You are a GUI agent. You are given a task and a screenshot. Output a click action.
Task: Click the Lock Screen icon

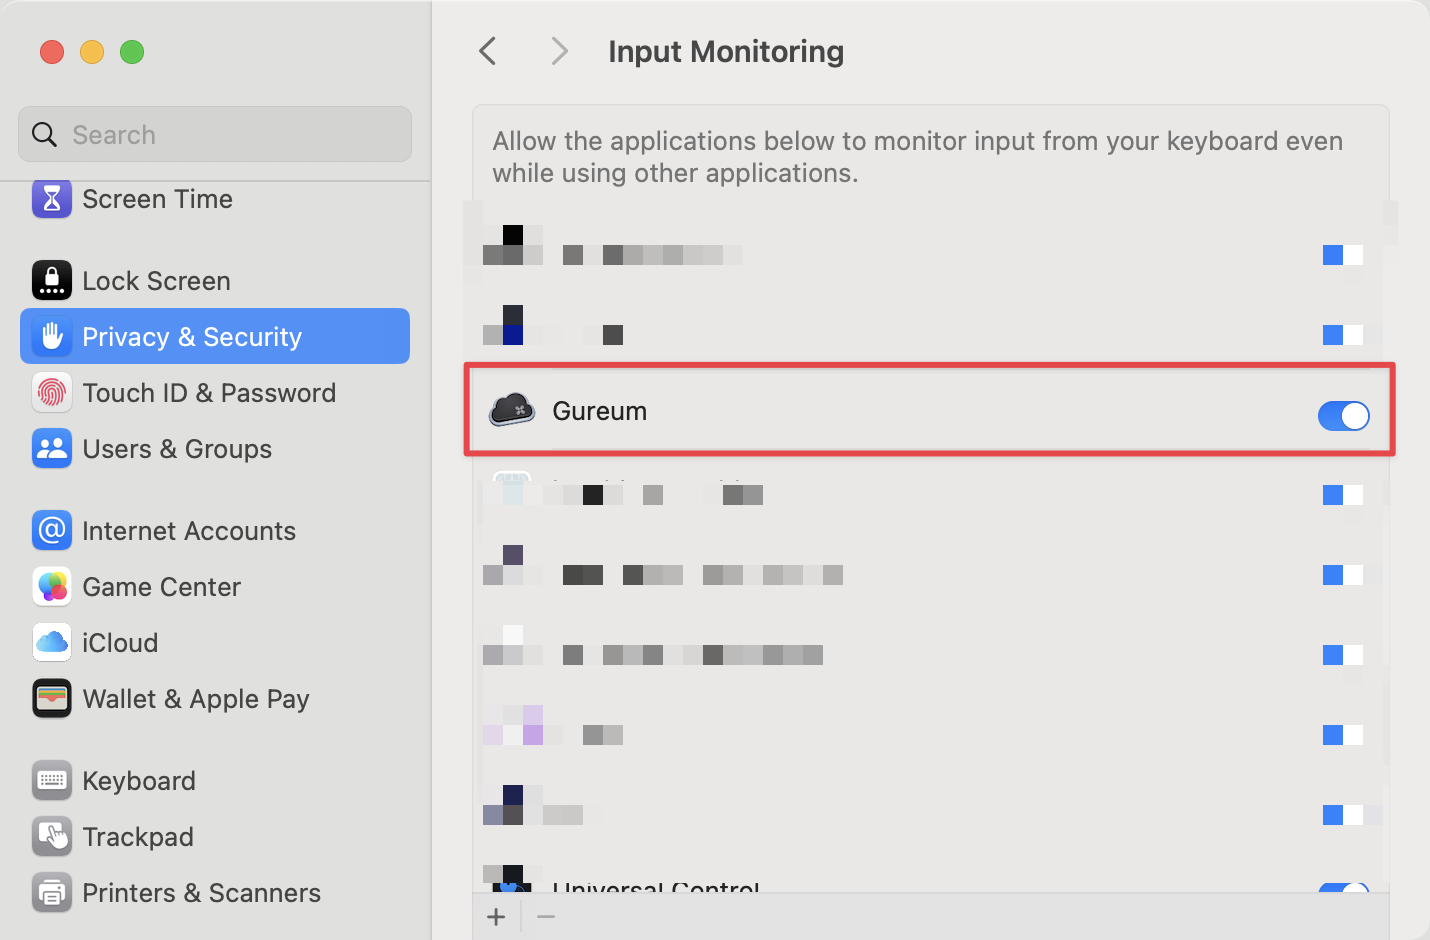tap(52, 281)
